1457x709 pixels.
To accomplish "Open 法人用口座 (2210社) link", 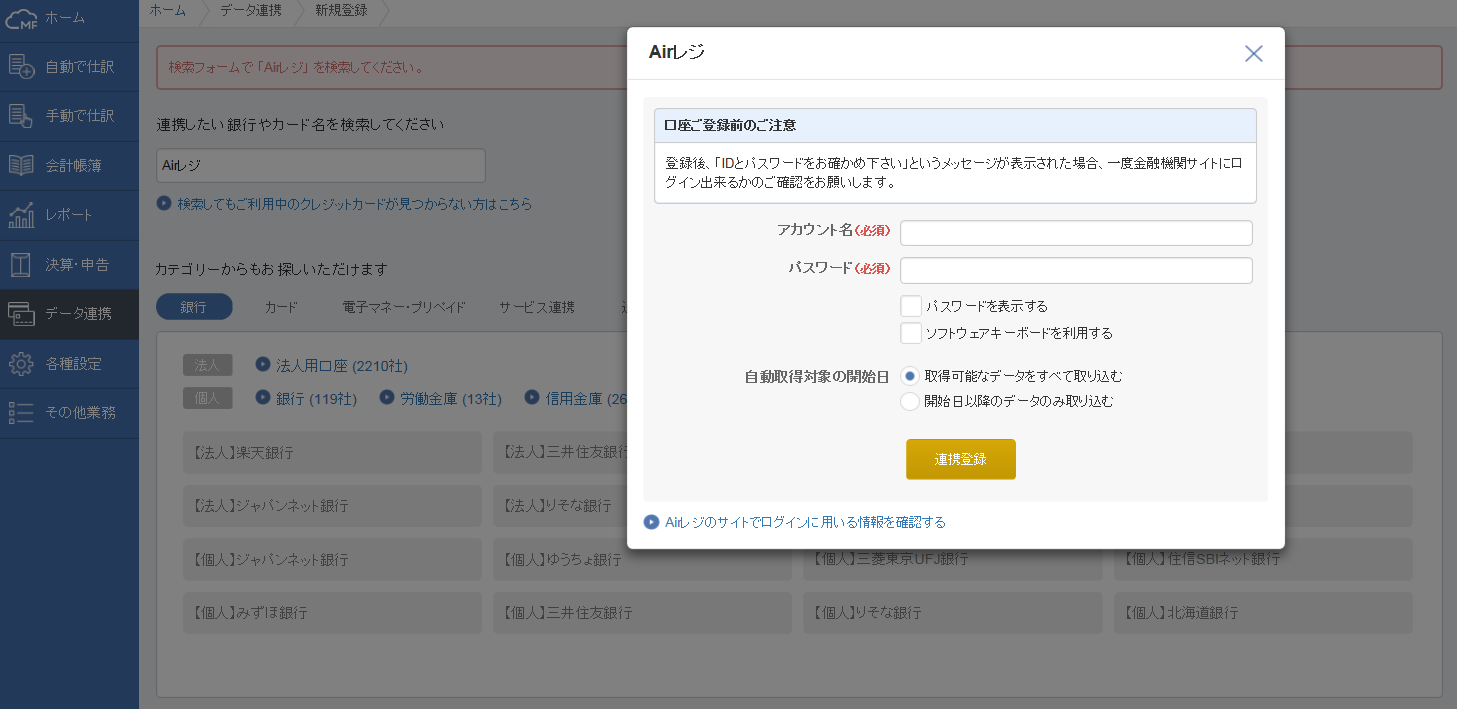I will 342,366.
